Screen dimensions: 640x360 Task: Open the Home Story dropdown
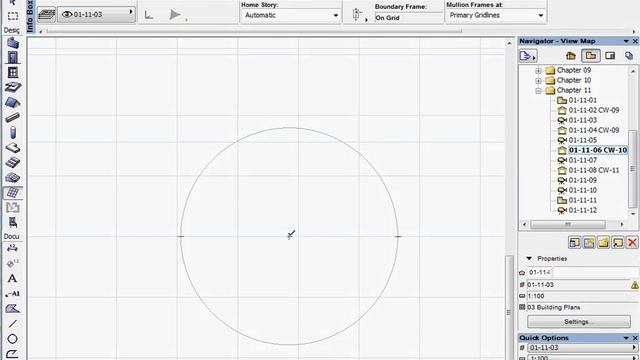[291, 16]
